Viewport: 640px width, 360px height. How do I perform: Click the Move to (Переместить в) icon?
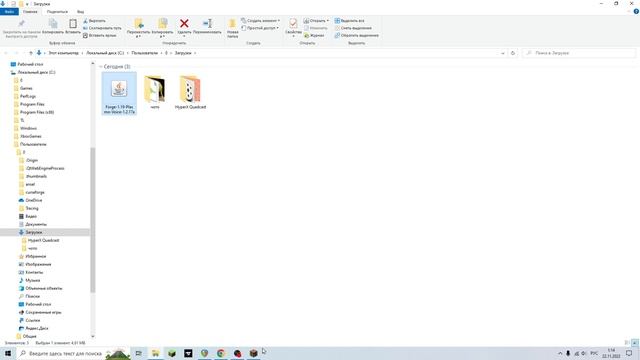pyautogui.click(x=139, y=24)
